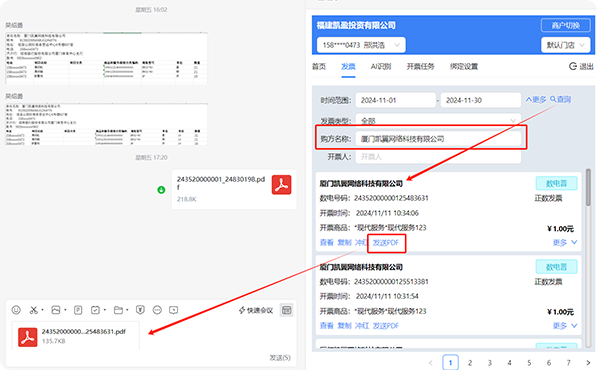Viewport: 597px width, 370px height.
Task: Switch to the 绑定设置 tab
Action: coord(464,67)
